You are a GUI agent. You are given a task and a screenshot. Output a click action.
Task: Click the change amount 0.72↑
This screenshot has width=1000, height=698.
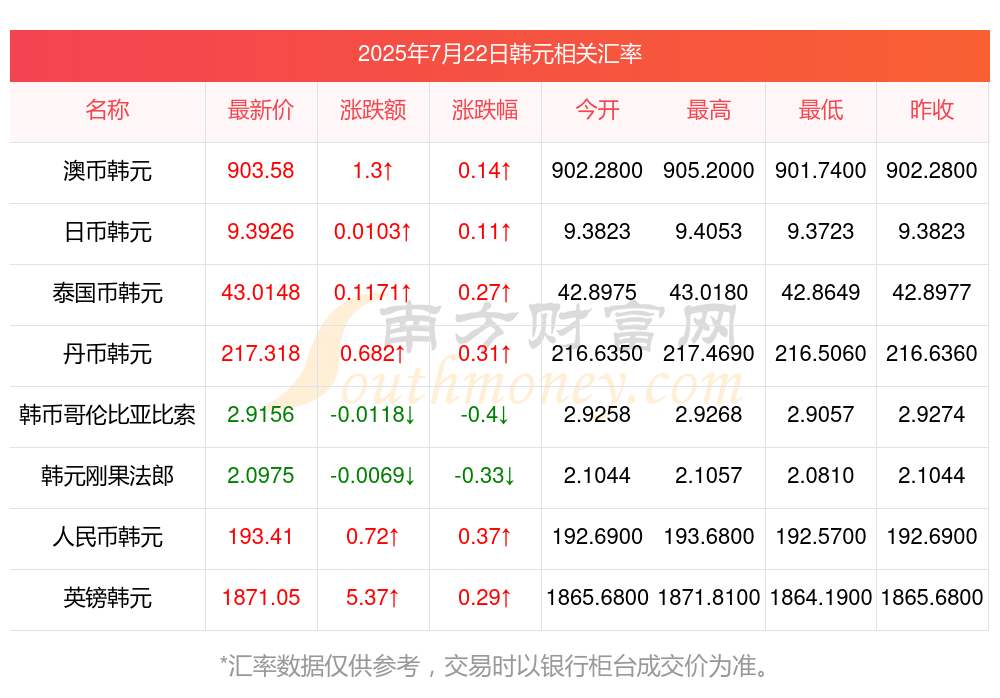coord(373,537)
